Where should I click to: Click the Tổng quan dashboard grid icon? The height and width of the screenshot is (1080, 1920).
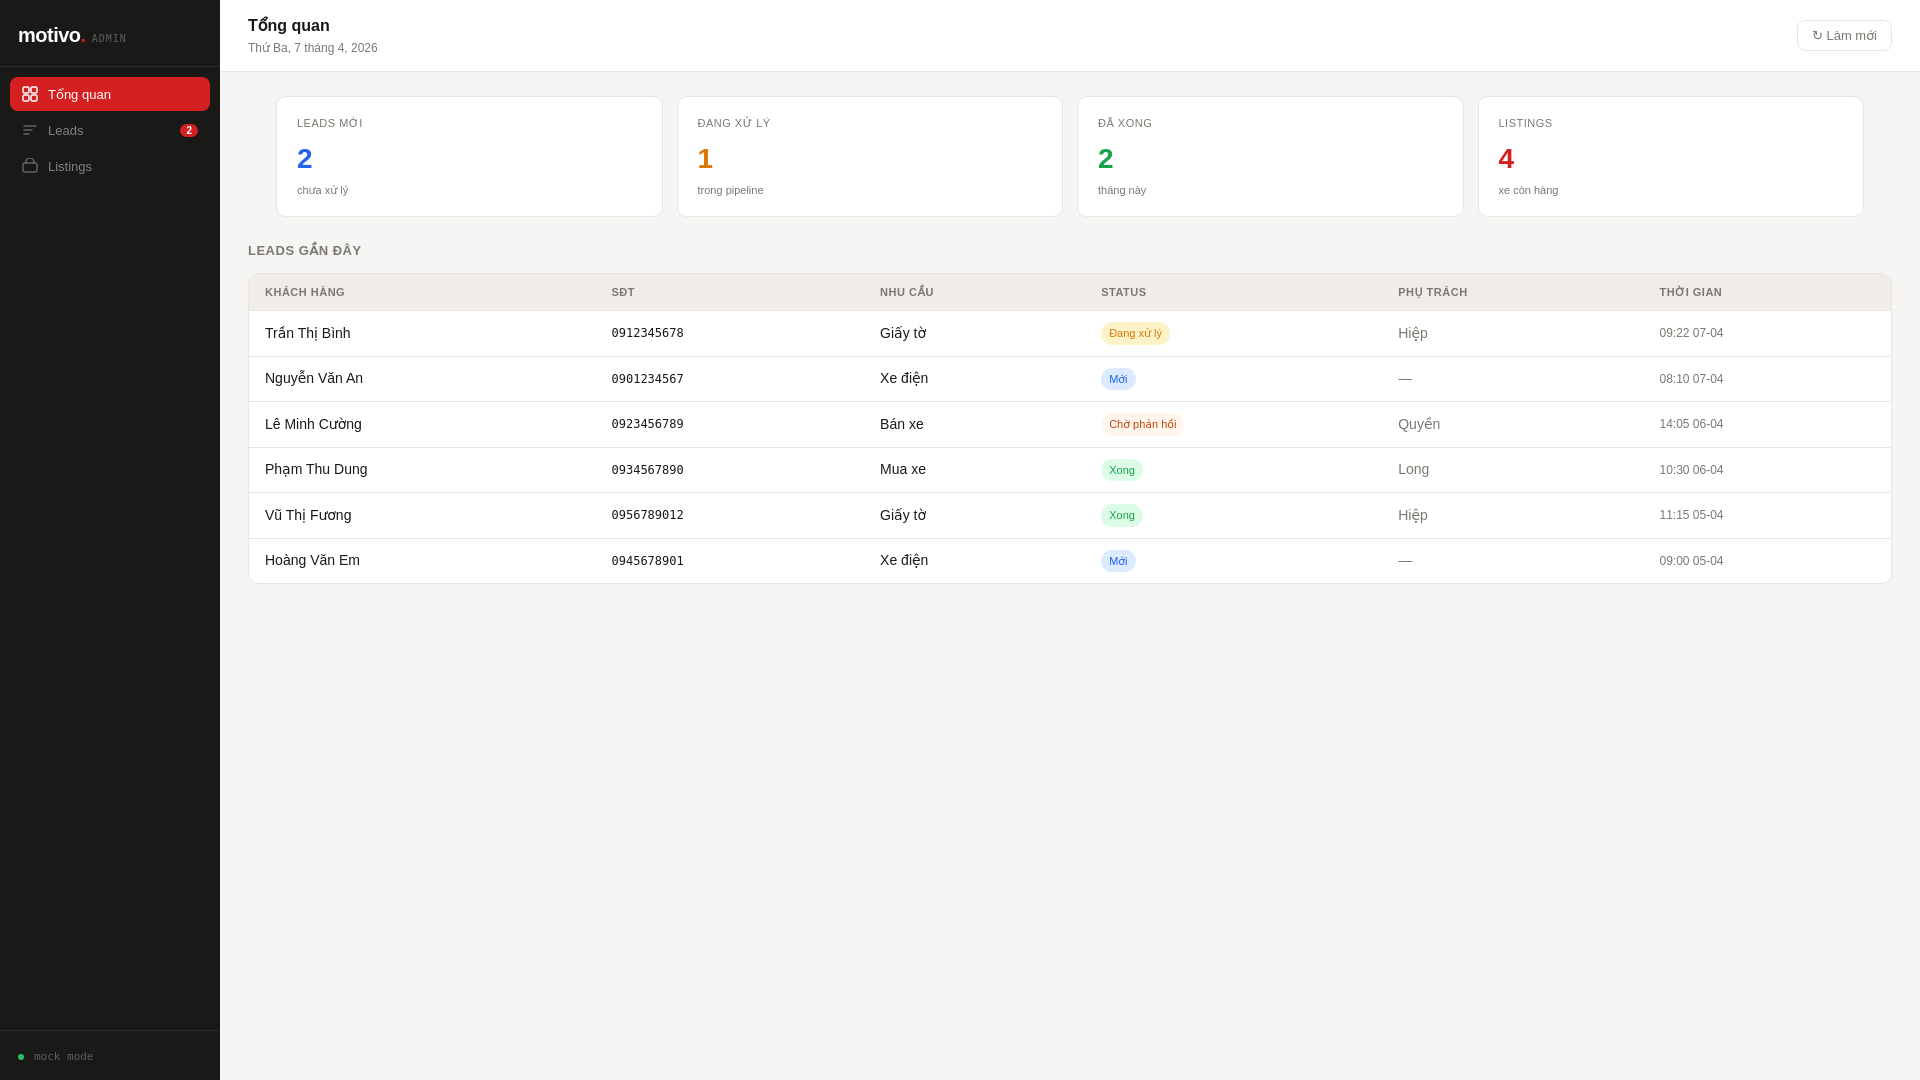click(x=30, y=94)
